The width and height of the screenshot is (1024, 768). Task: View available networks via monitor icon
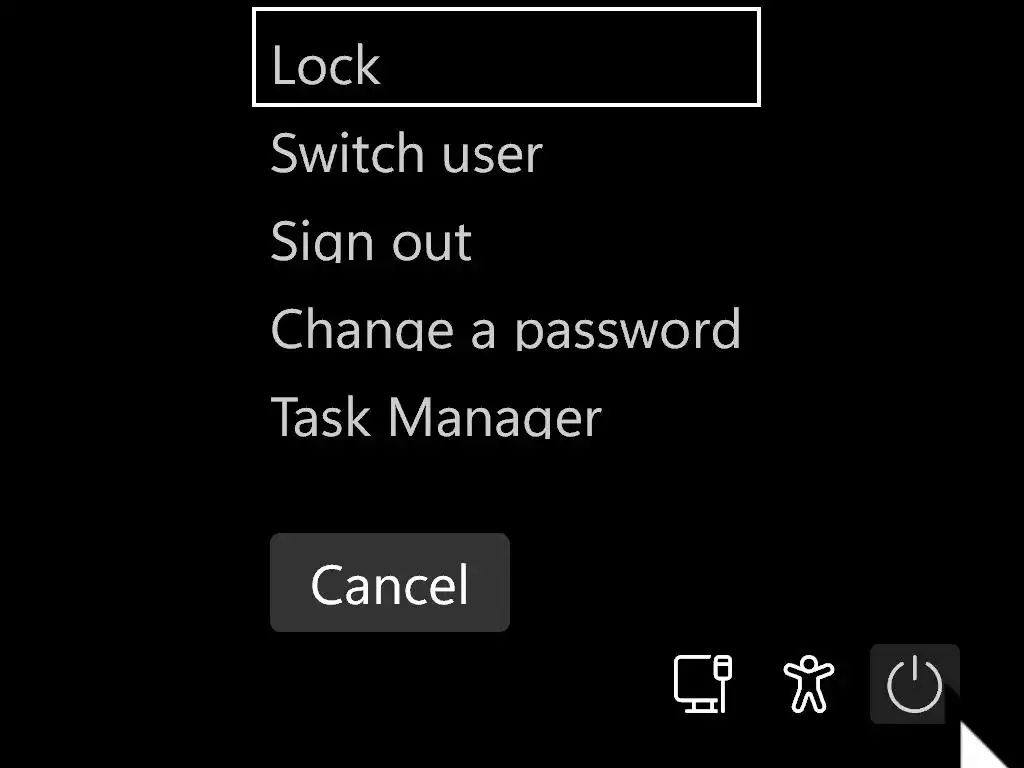tap(703, 684)
